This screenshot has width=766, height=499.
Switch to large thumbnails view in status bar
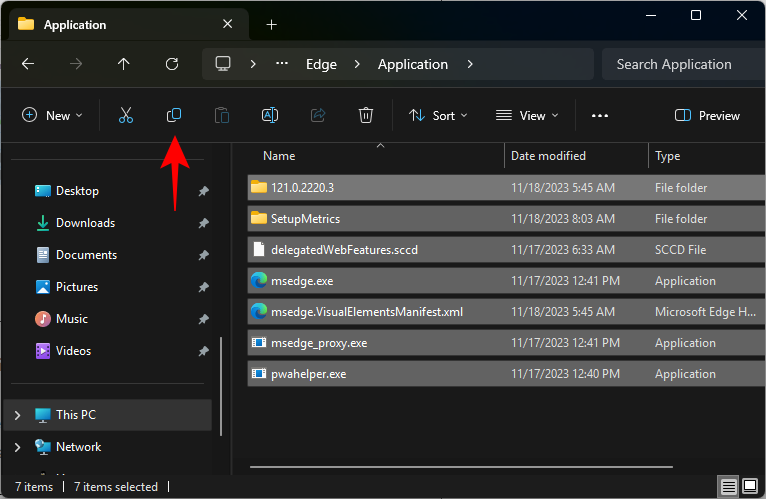tap(750, 486)
